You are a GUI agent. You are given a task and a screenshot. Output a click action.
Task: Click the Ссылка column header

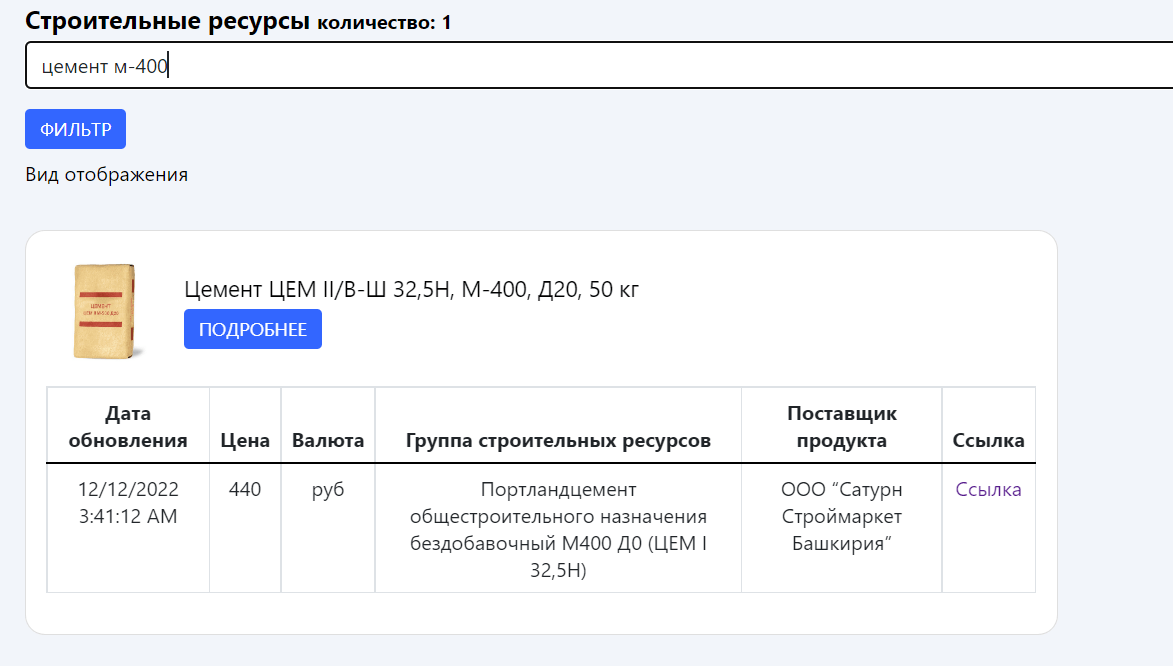[x=988, y=440]
